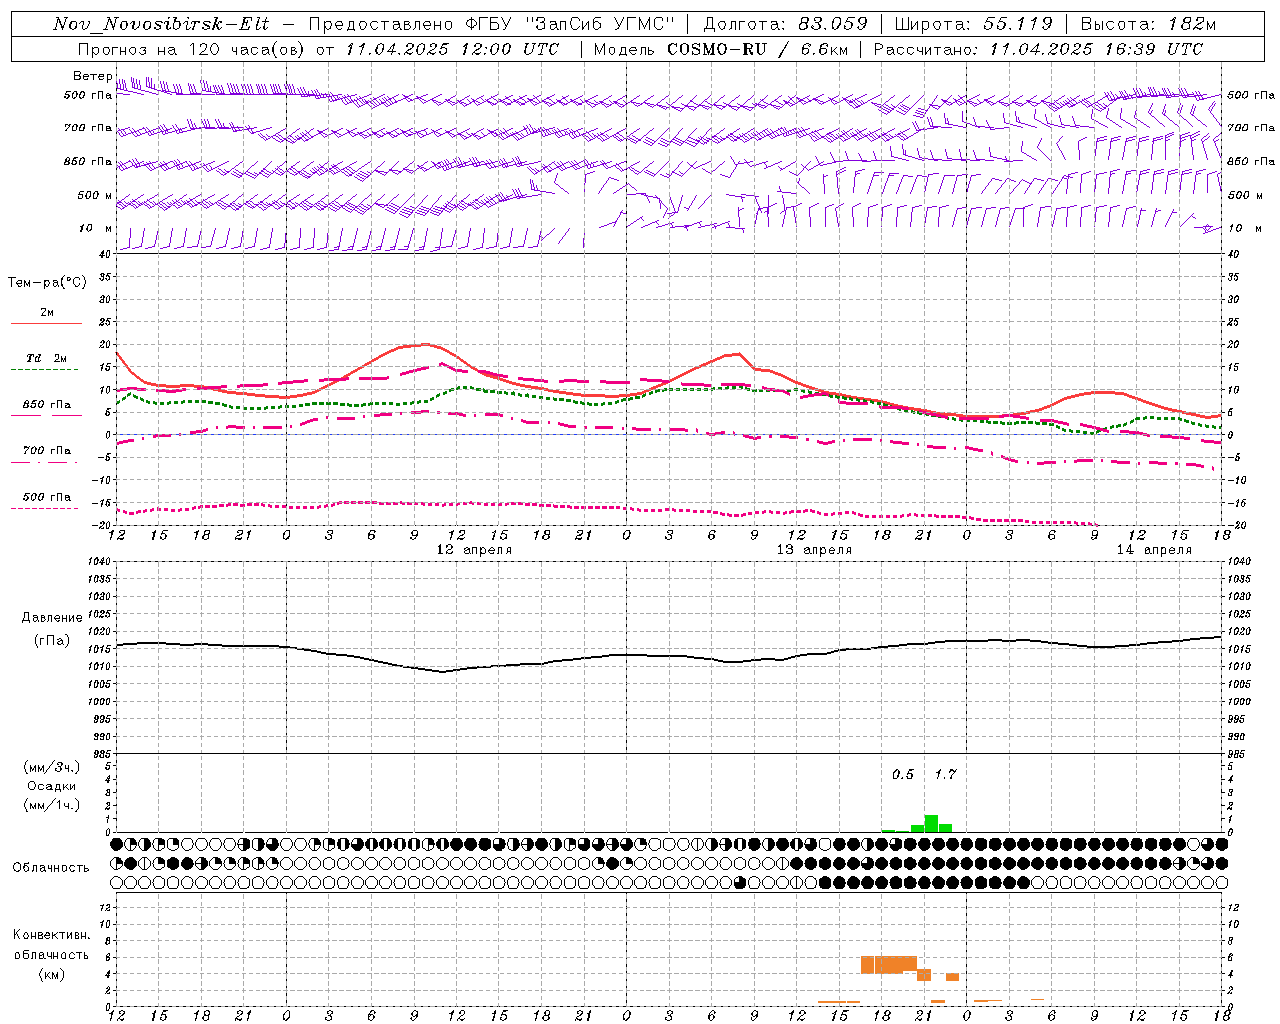
Task: Click the (мм/1ч.) precipitation unit label
Action: [52, 805]
